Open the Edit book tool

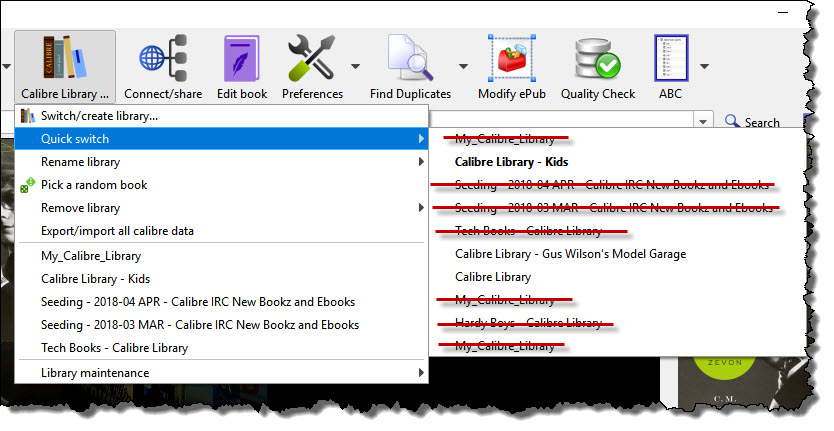click(242, 58)
